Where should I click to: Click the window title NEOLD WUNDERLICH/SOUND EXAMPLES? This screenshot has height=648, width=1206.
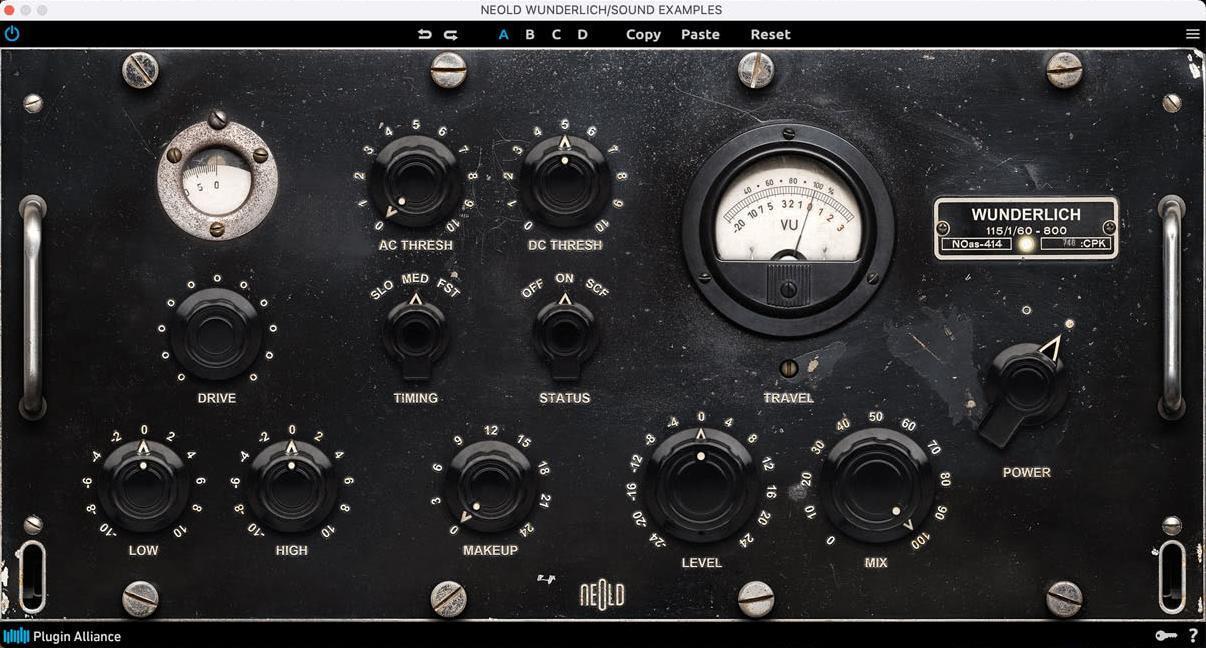601,10
